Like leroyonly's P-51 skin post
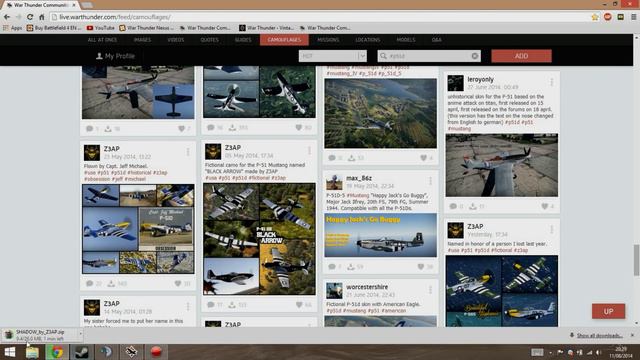This screenshot has width=640, height=360. (x=544, y=206)
